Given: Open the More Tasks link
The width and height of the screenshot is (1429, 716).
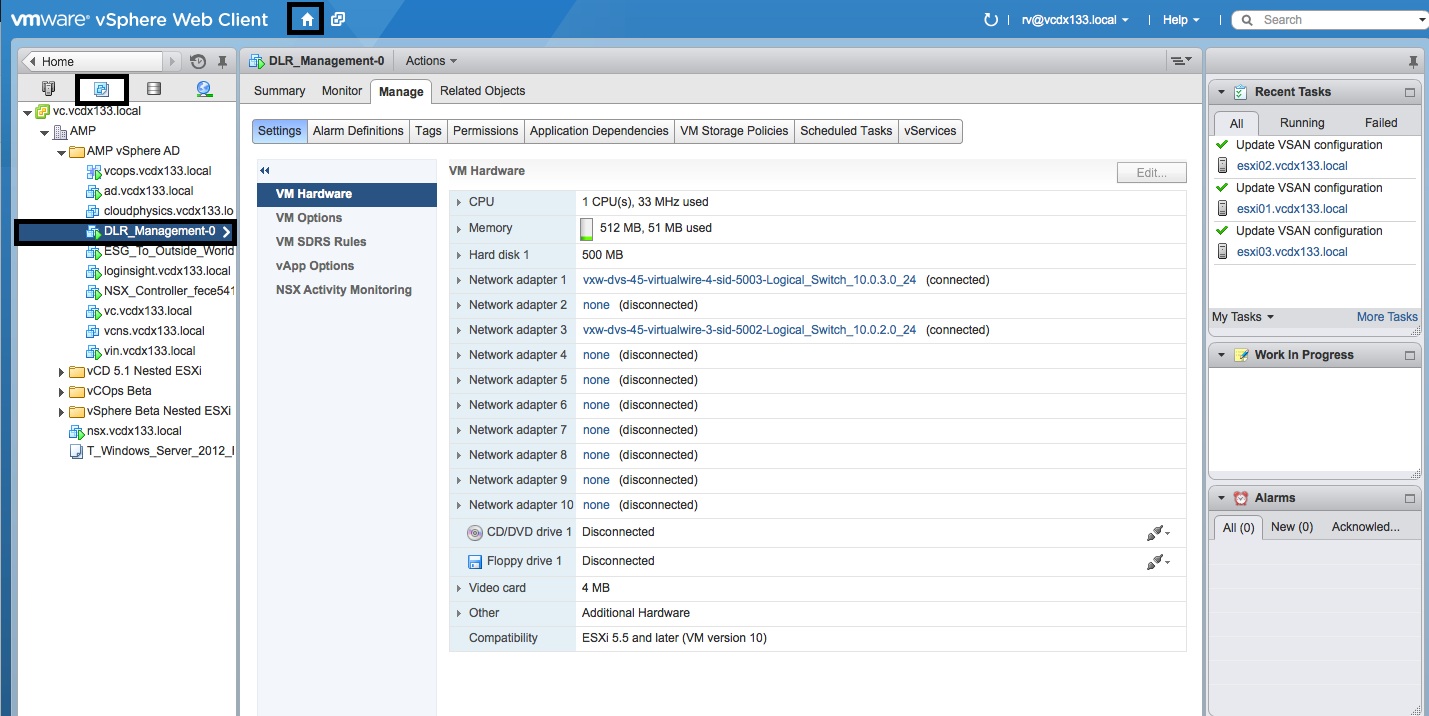Looking at the screenshot, I should point(1386,317).
